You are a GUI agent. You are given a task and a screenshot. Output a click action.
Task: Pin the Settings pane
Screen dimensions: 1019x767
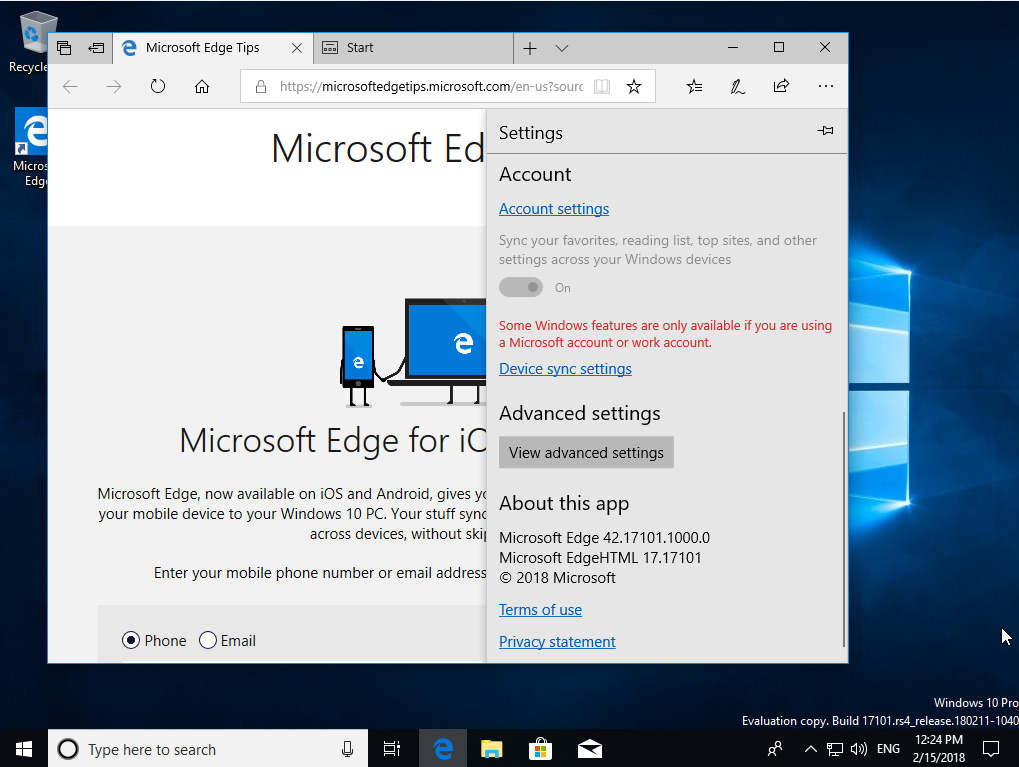825,131
